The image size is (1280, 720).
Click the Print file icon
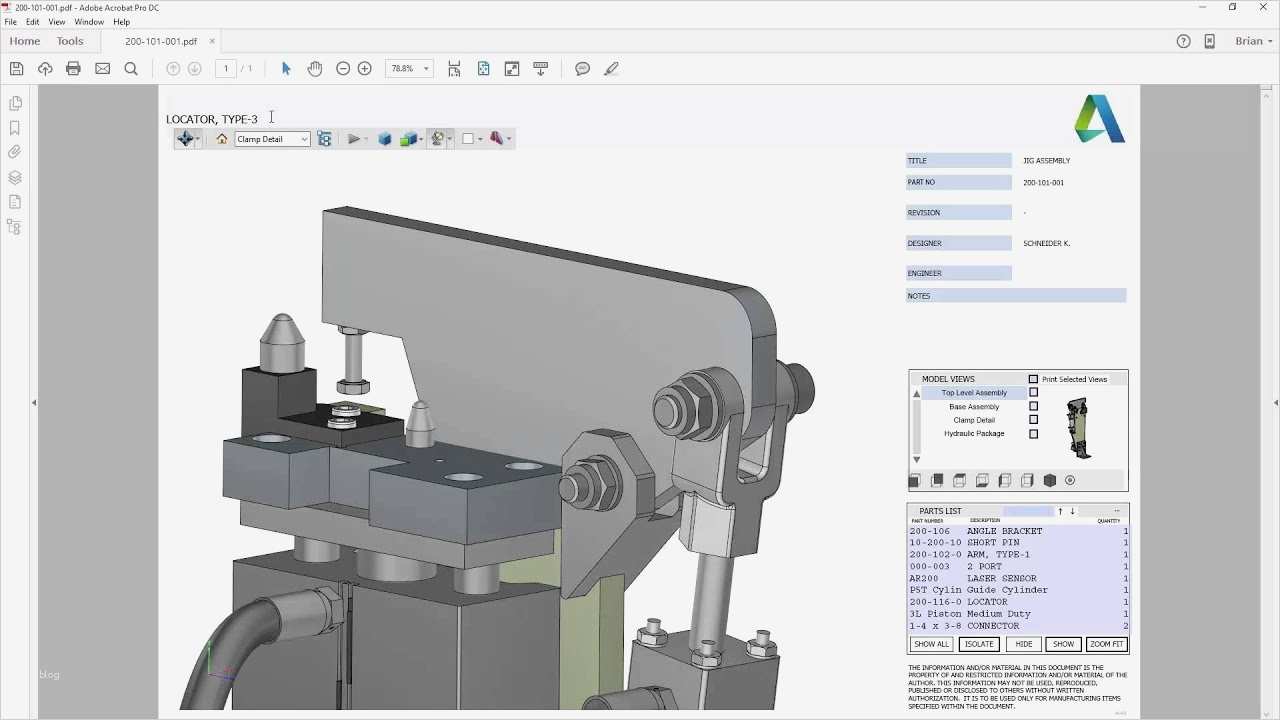73,69
